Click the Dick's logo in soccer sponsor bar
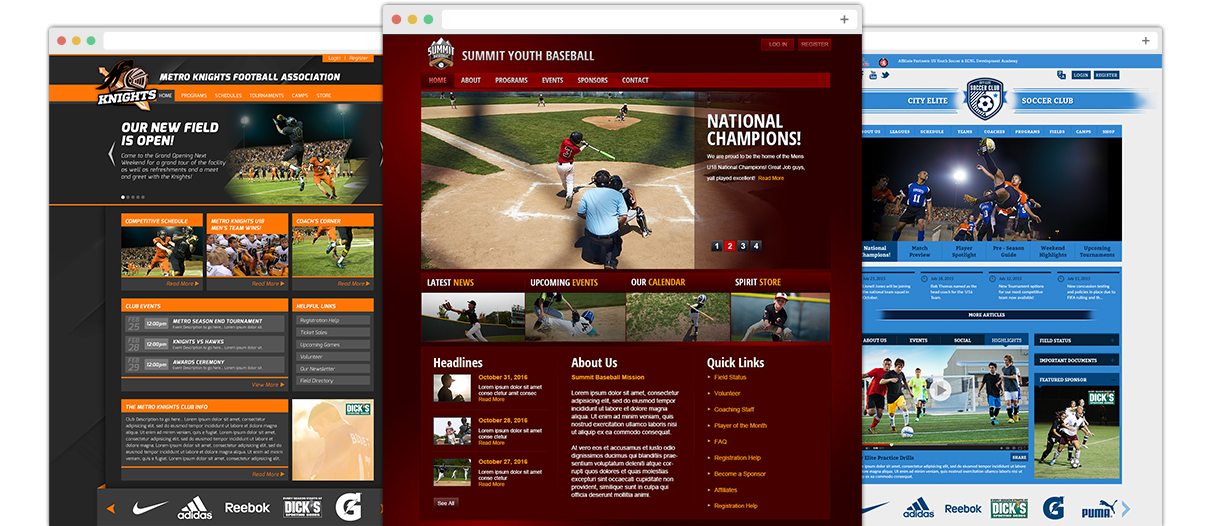The image size is (1211, 526). point(1009,509)
